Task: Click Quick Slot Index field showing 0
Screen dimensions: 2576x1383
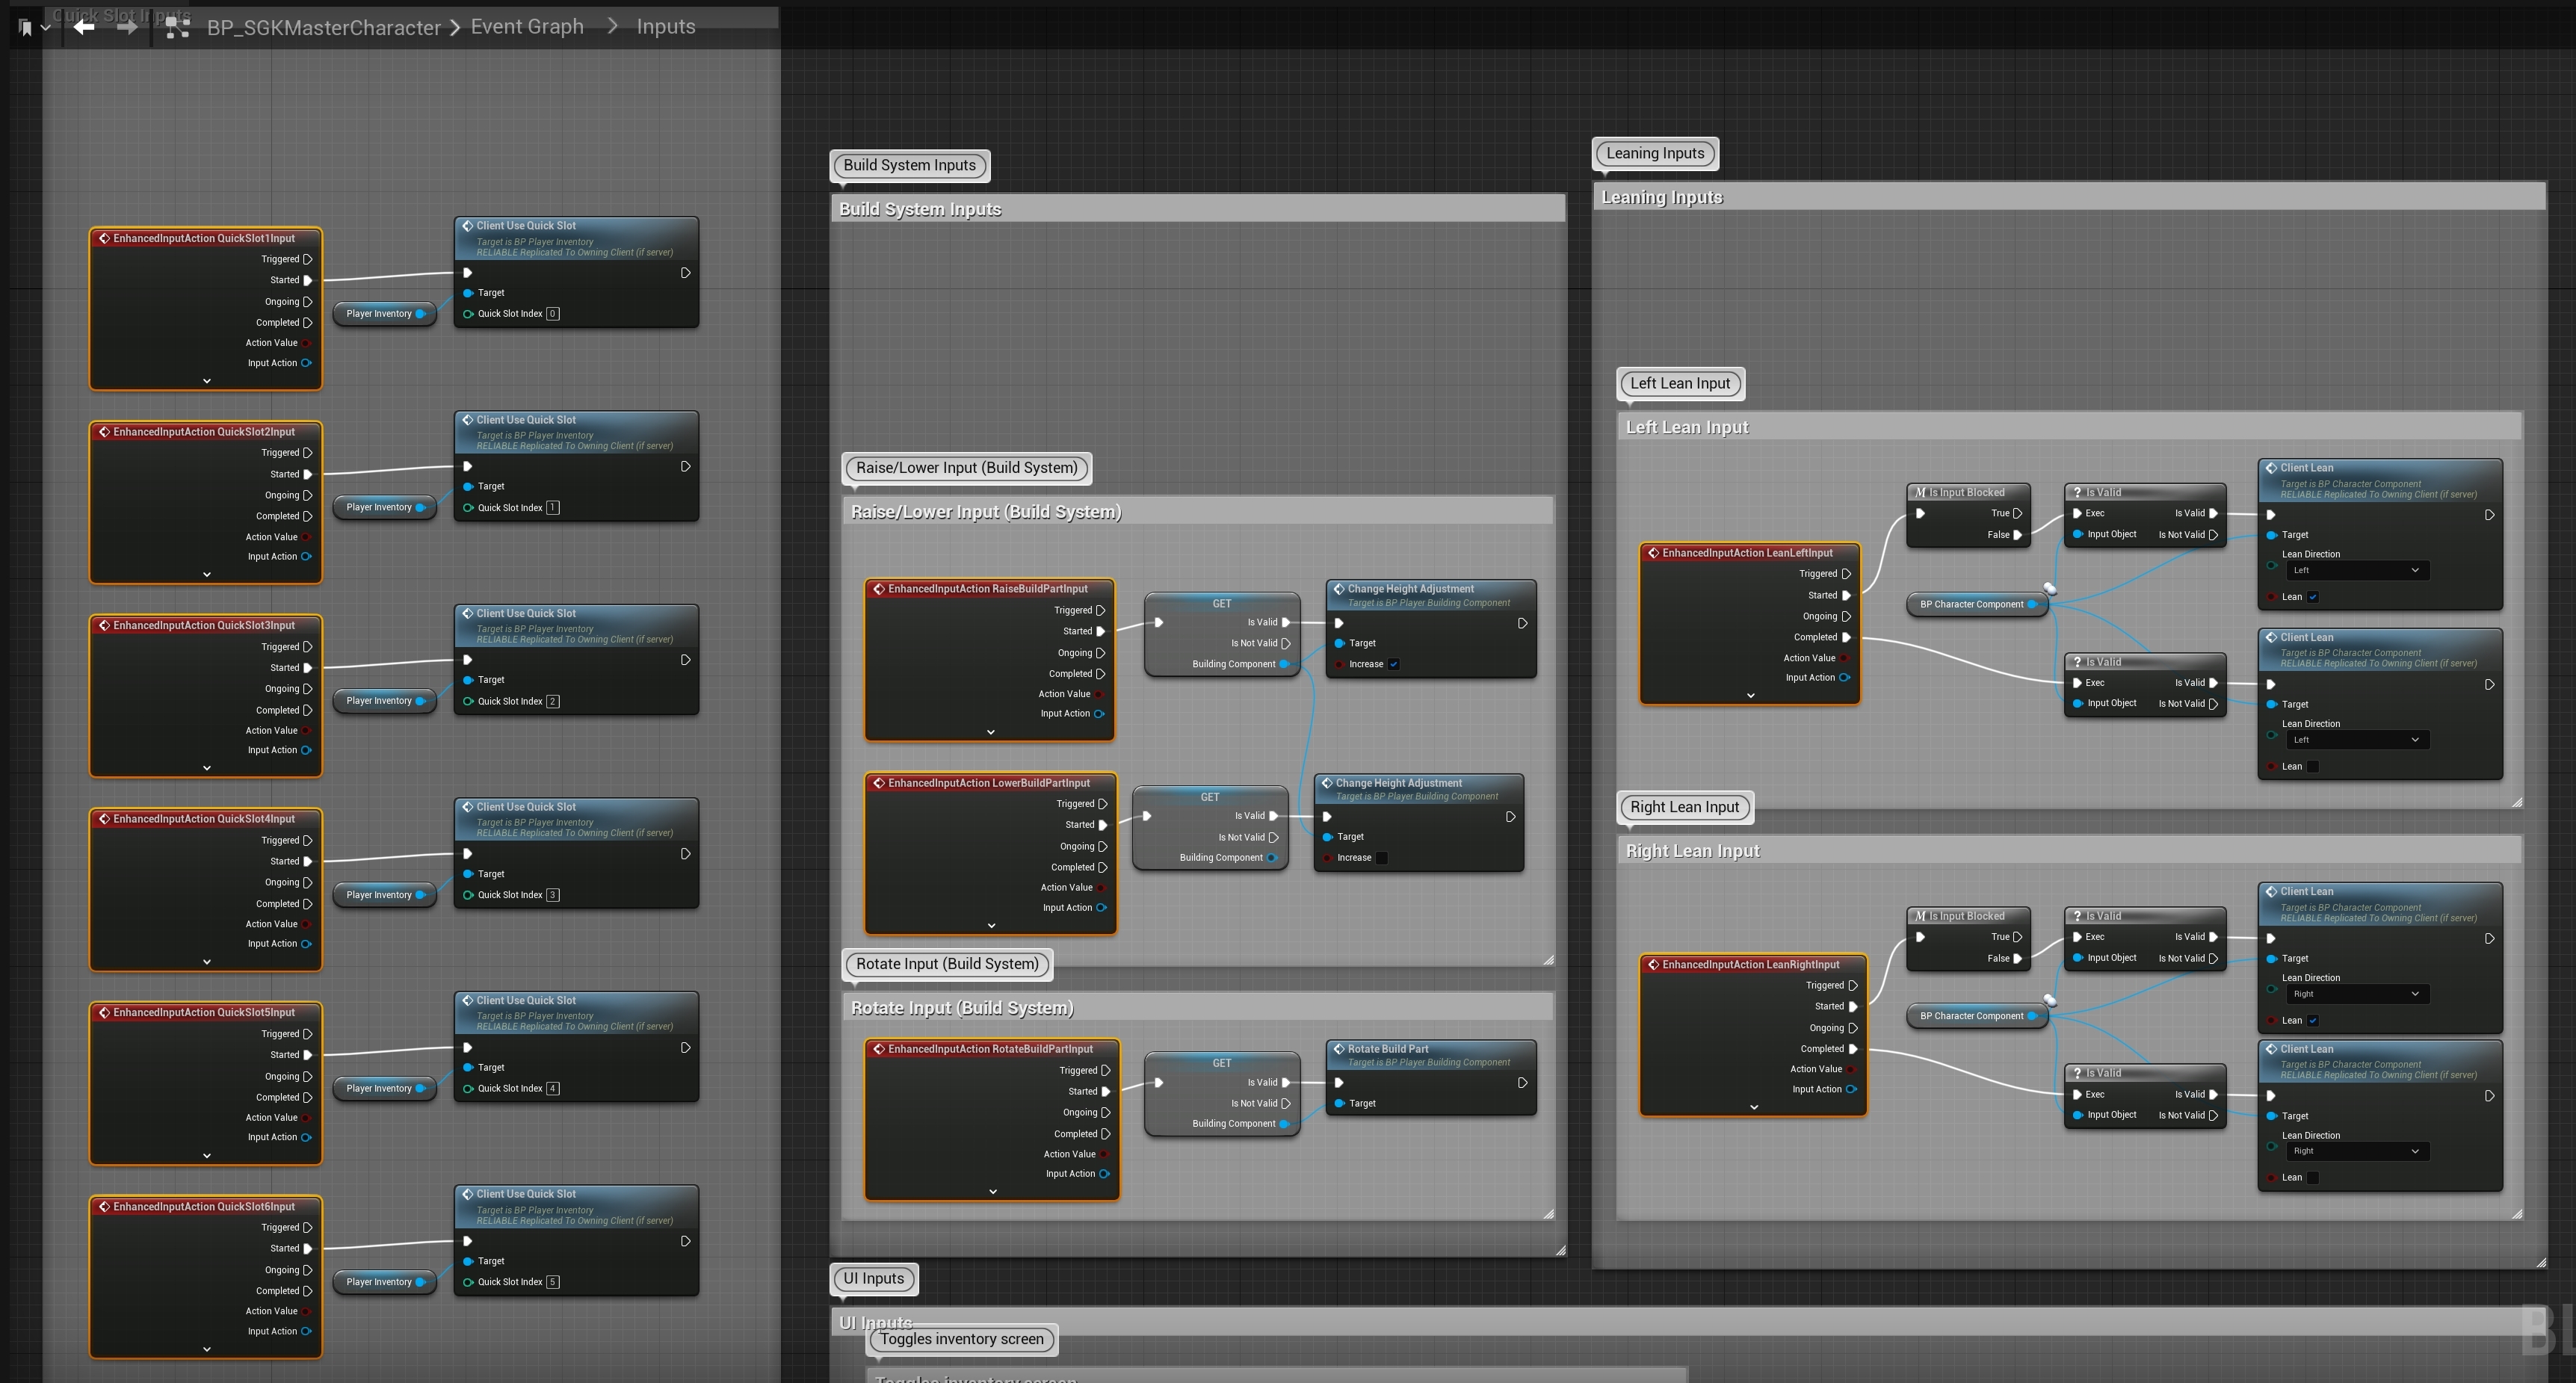Action: click(553, 314)
